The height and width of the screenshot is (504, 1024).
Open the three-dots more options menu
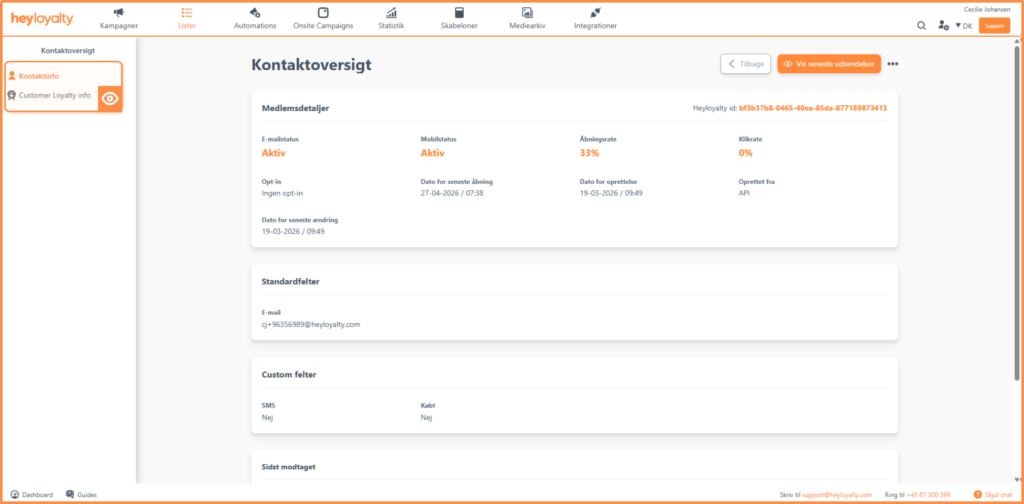pyautogui.click(x=893, y=64)
